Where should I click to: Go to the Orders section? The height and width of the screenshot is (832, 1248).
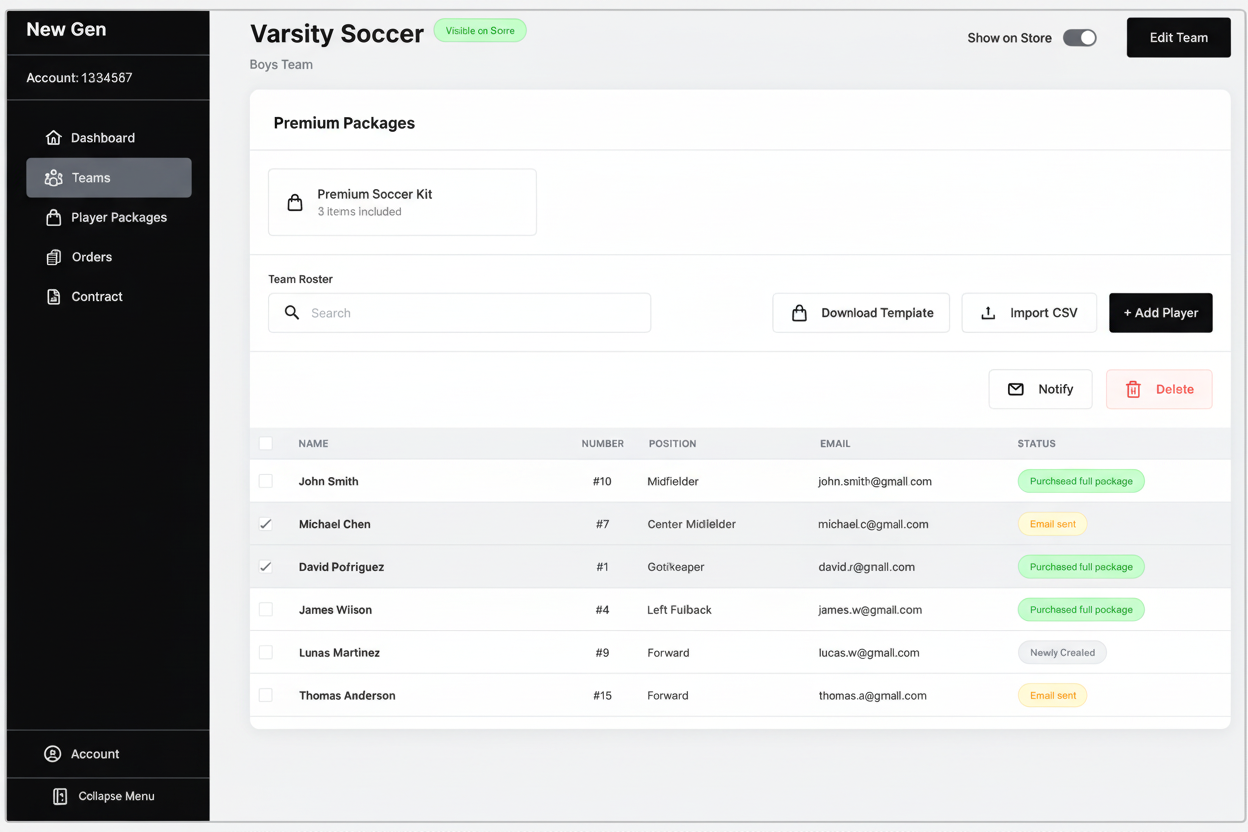point(91,257)
